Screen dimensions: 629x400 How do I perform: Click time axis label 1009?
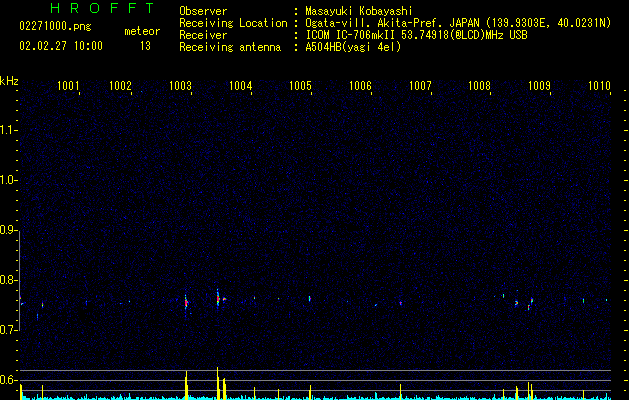tap(540, 86)
